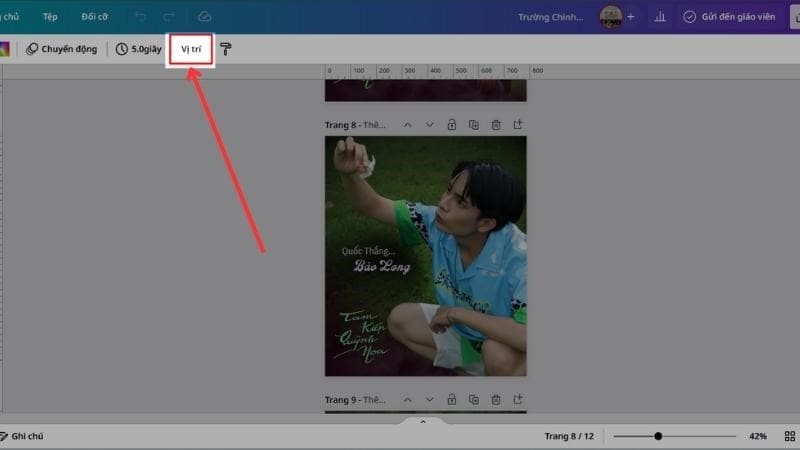
Task: Click the redo arrow icon
Action: (168, 17)
